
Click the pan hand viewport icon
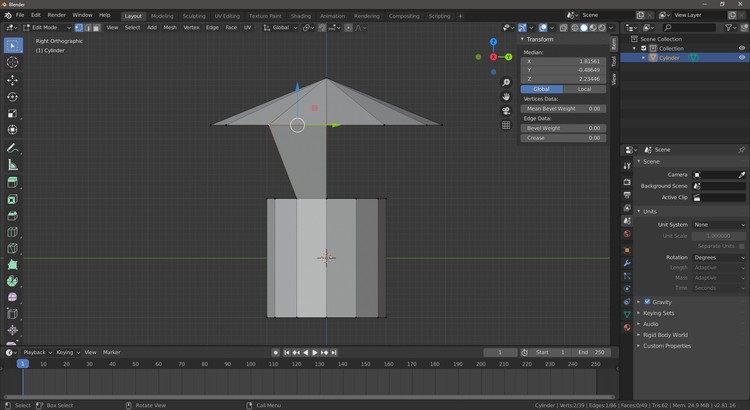click(x=507, y=97)
